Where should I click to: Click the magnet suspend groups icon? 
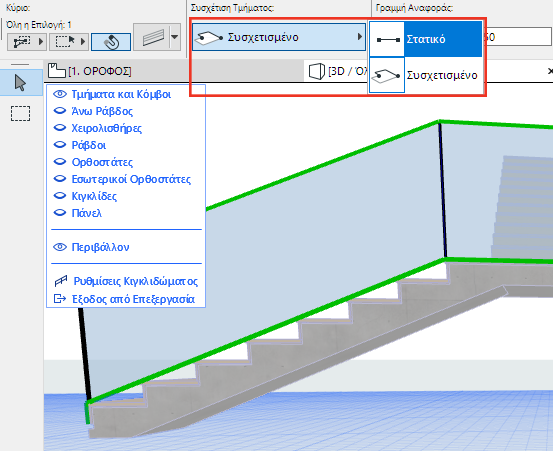(111, 42)
